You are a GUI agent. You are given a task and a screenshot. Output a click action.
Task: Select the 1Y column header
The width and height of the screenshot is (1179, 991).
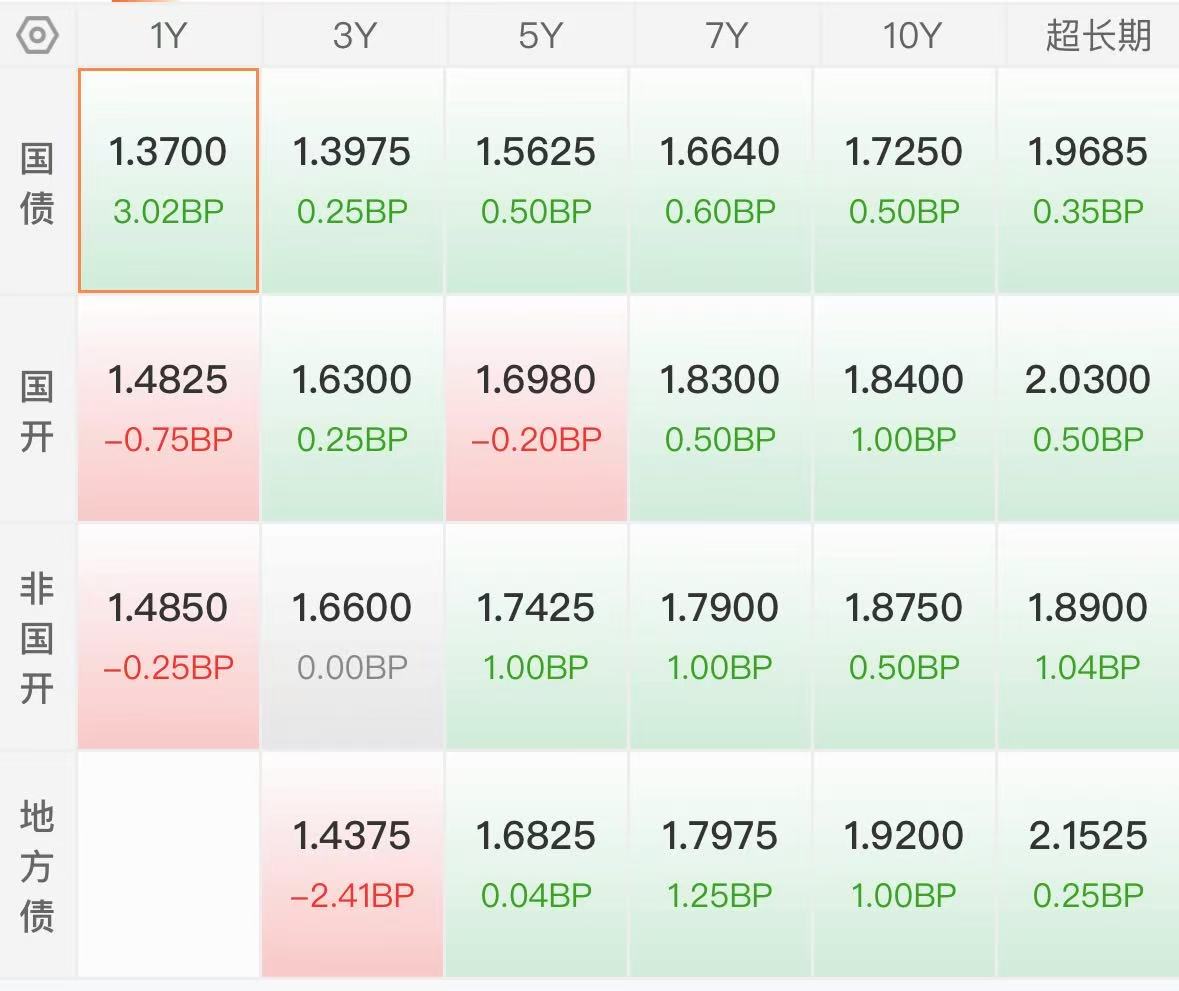click(x=168, y=35)
